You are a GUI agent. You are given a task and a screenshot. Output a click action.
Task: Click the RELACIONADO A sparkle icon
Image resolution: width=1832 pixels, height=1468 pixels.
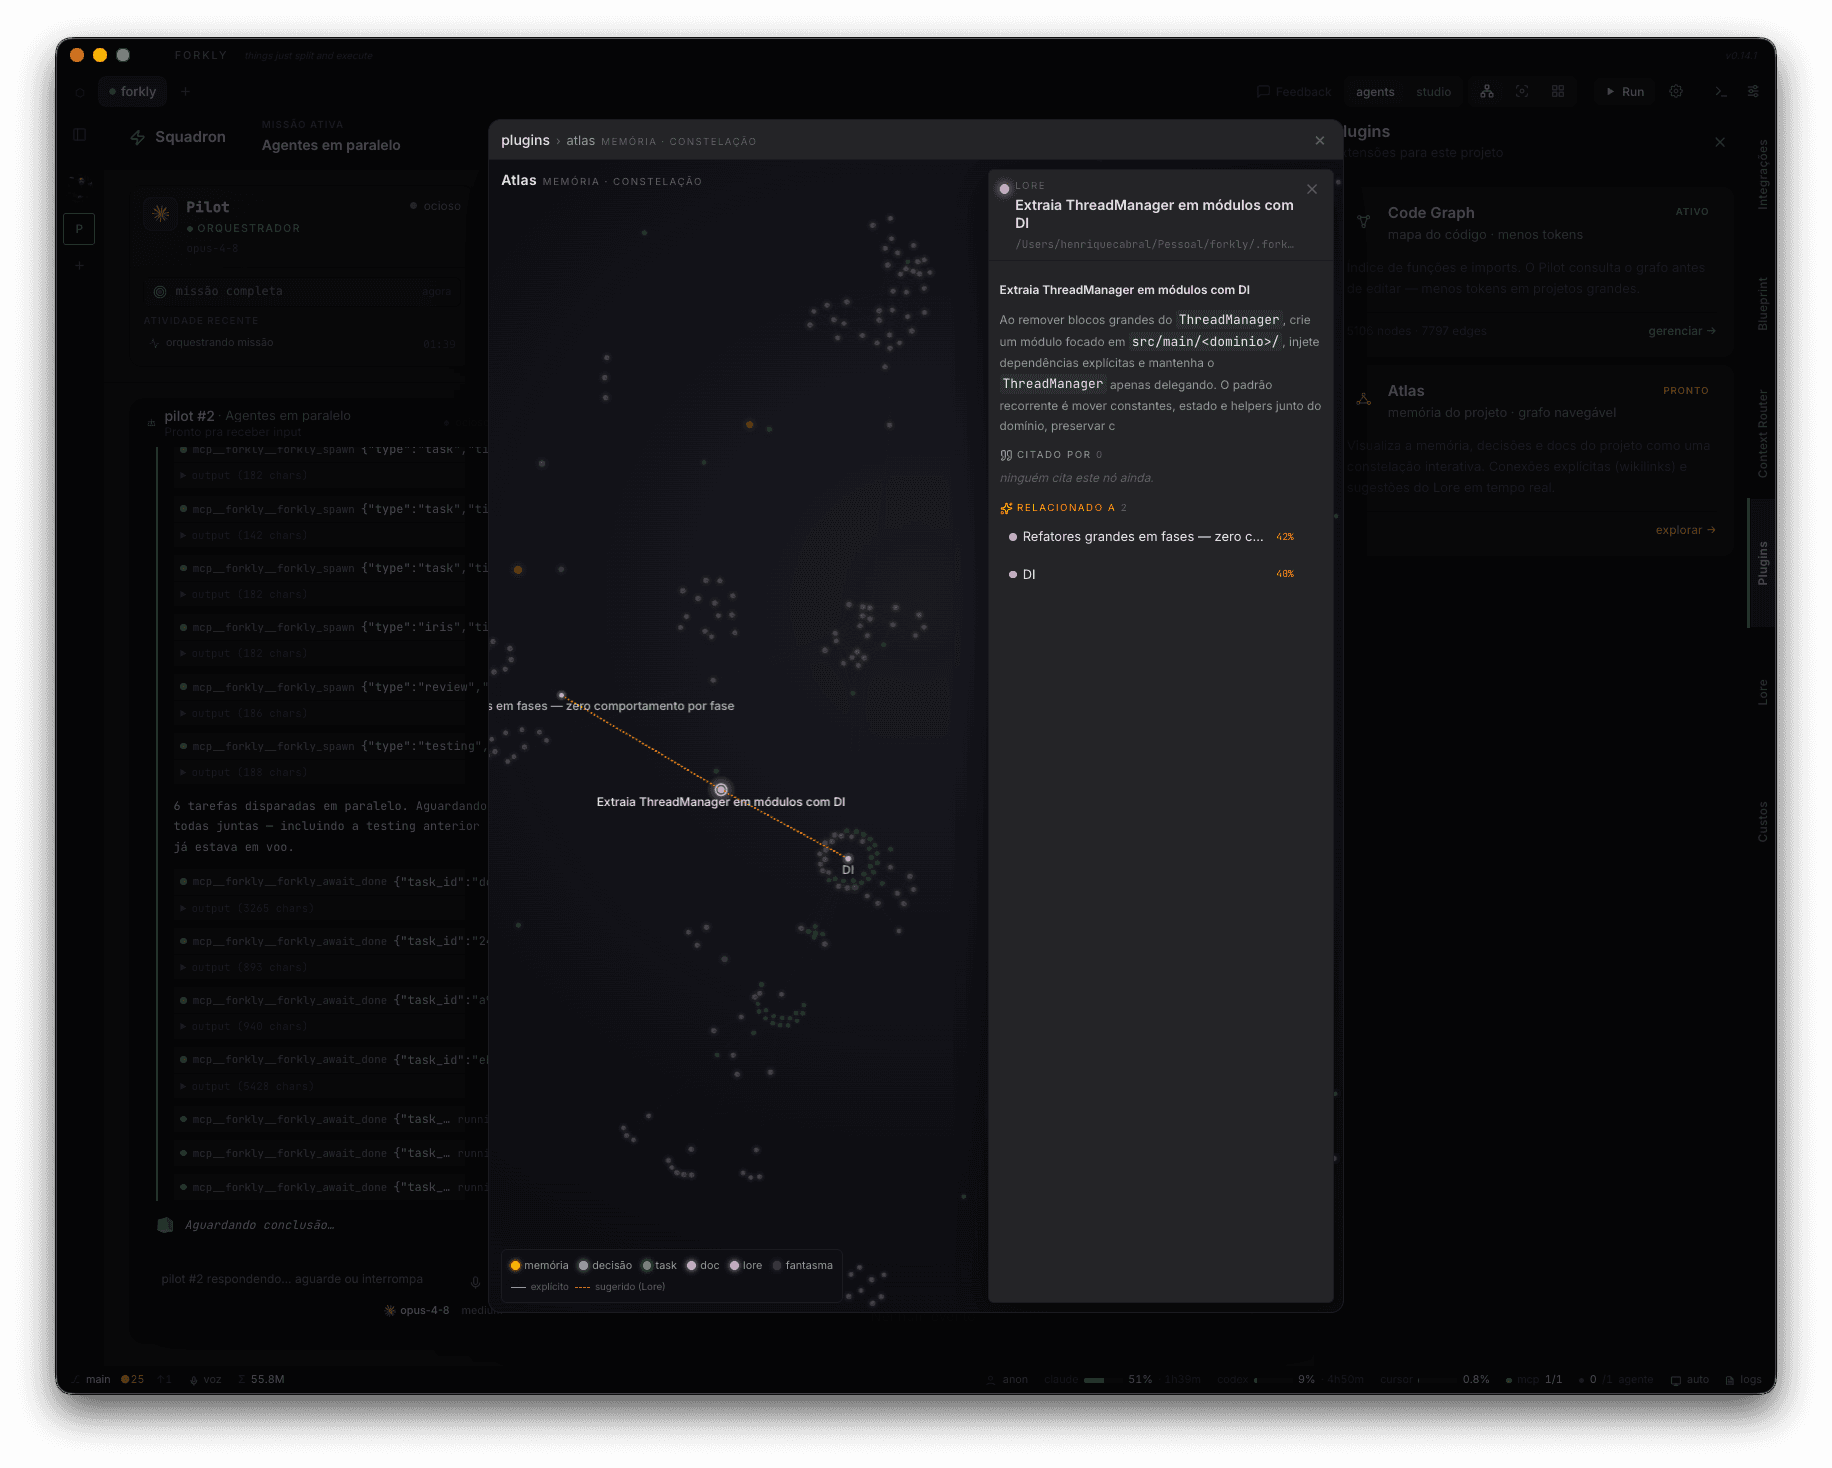1006,508
